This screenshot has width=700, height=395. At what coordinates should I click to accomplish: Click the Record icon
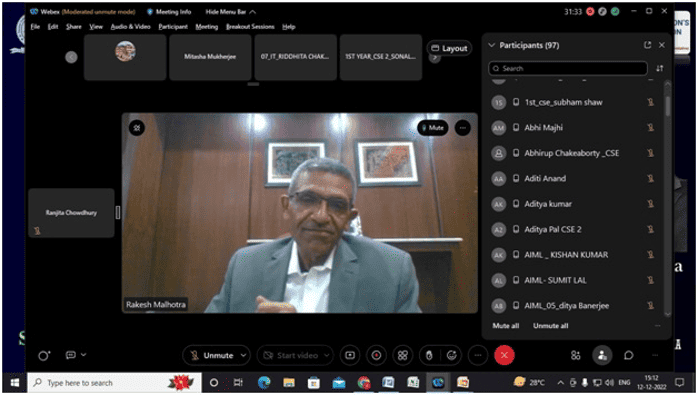(376, 356)
